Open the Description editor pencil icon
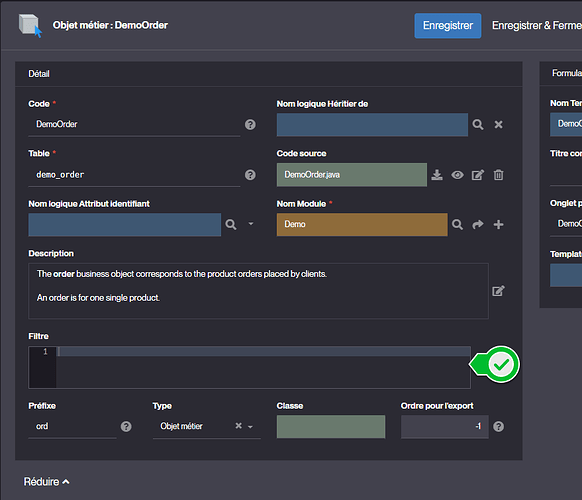Viewport: 582px width, 500px height. coord(498,291)
